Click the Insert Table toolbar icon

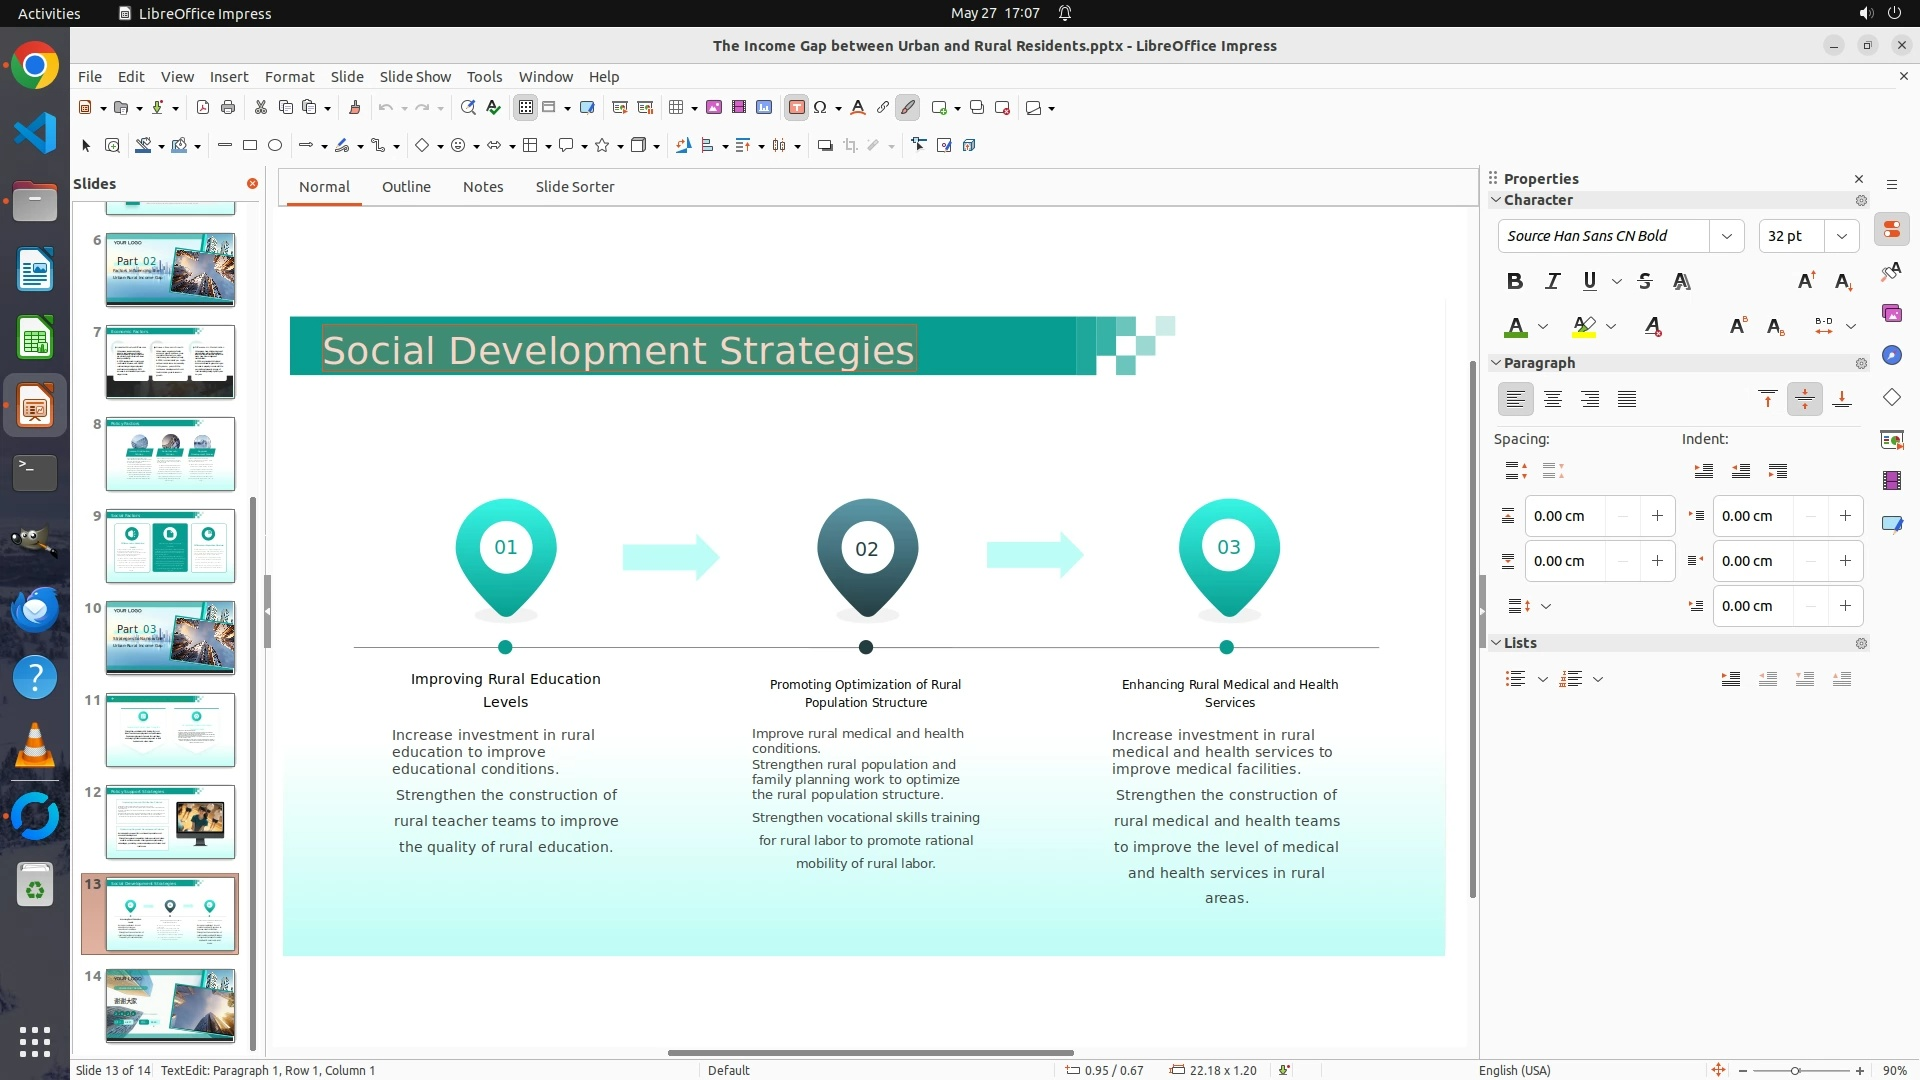677,108
